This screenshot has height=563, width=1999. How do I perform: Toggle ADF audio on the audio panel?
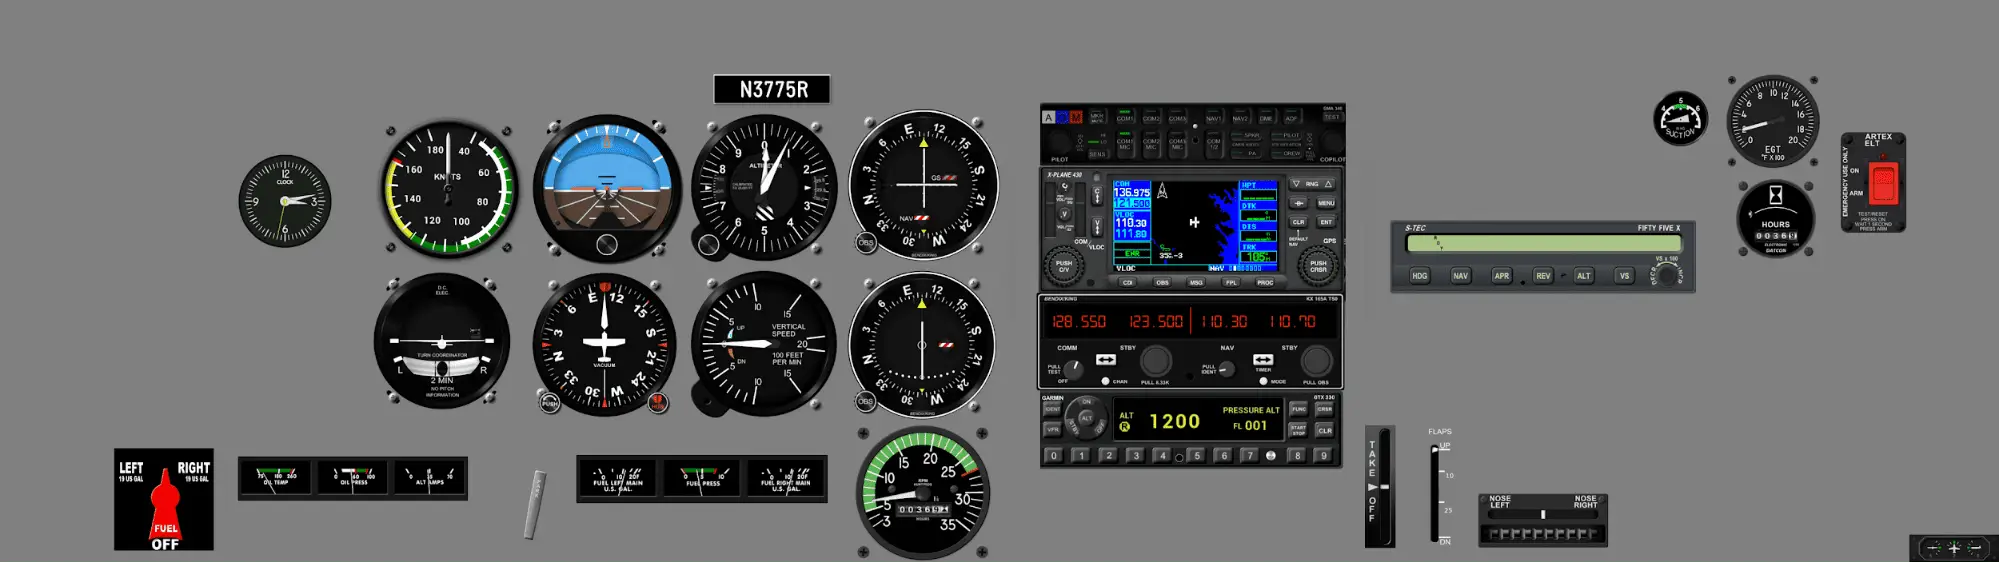pos(1291,118)
